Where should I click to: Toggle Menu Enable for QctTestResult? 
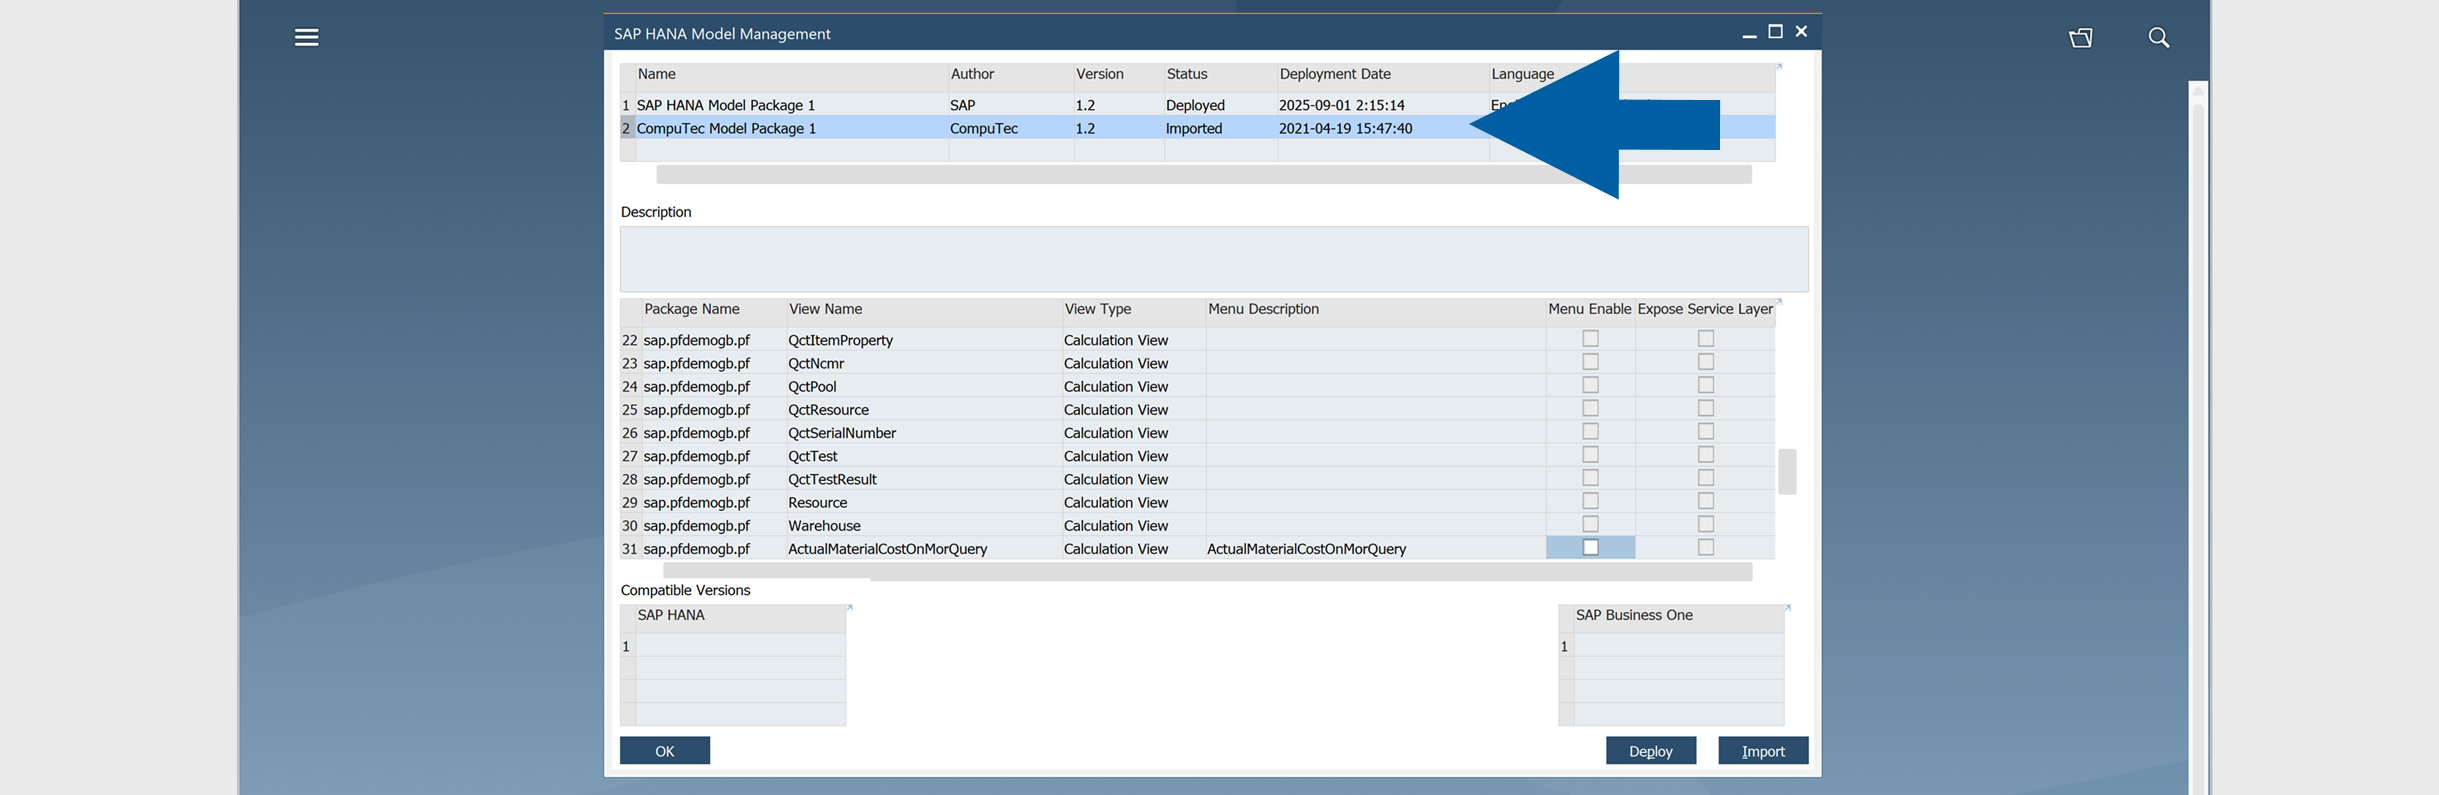point(1590,478)
